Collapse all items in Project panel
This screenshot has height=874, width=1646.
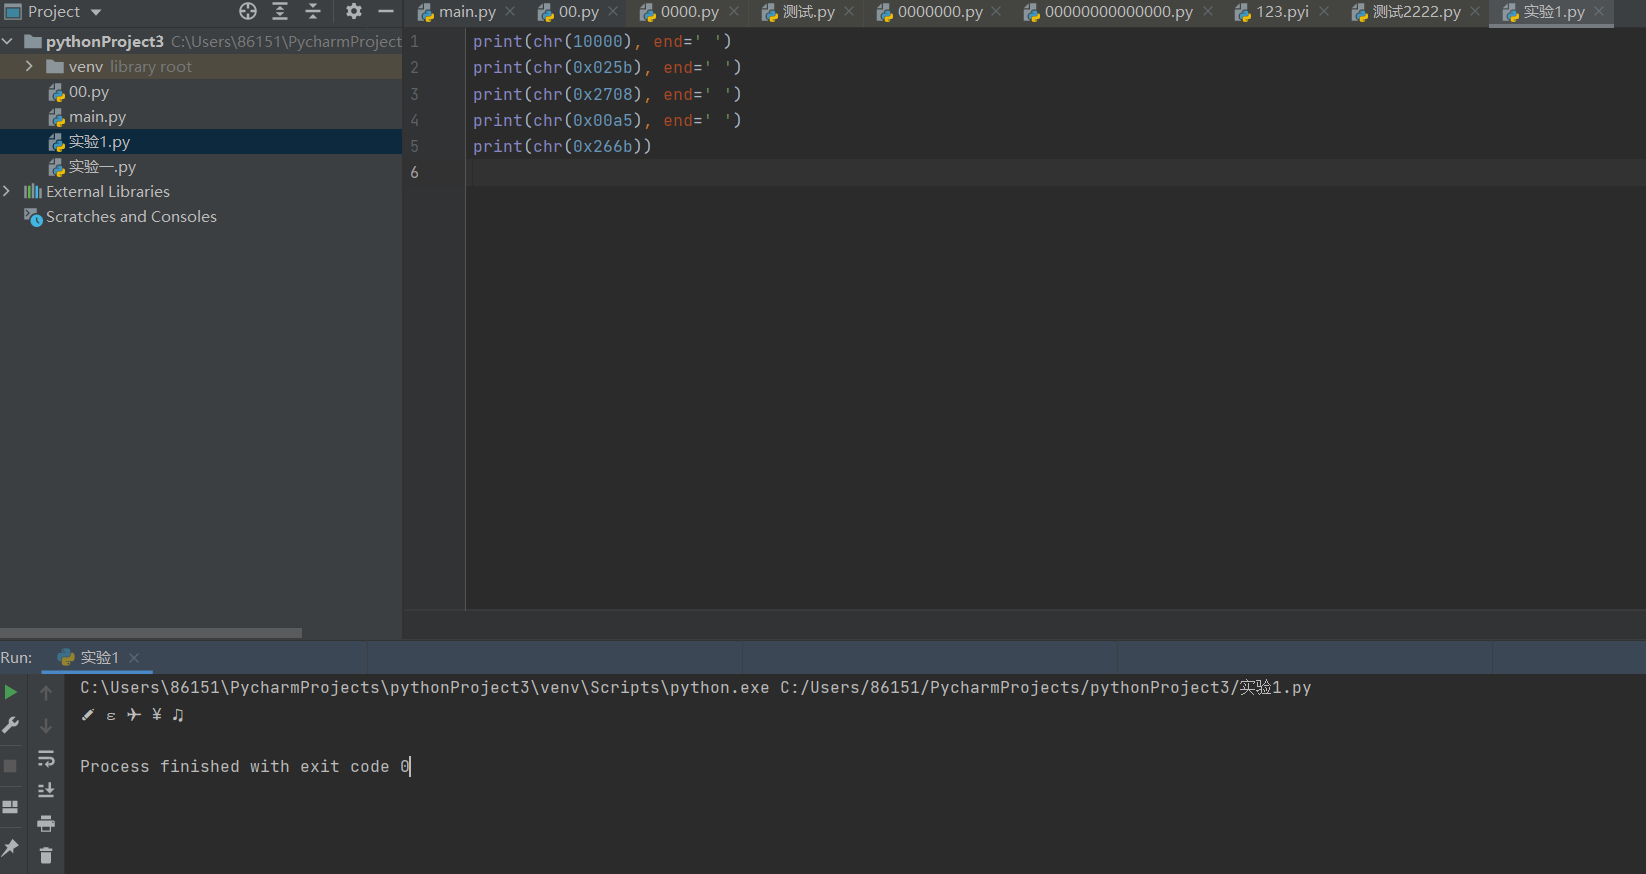pyautogui.click(x=313, y=11)
